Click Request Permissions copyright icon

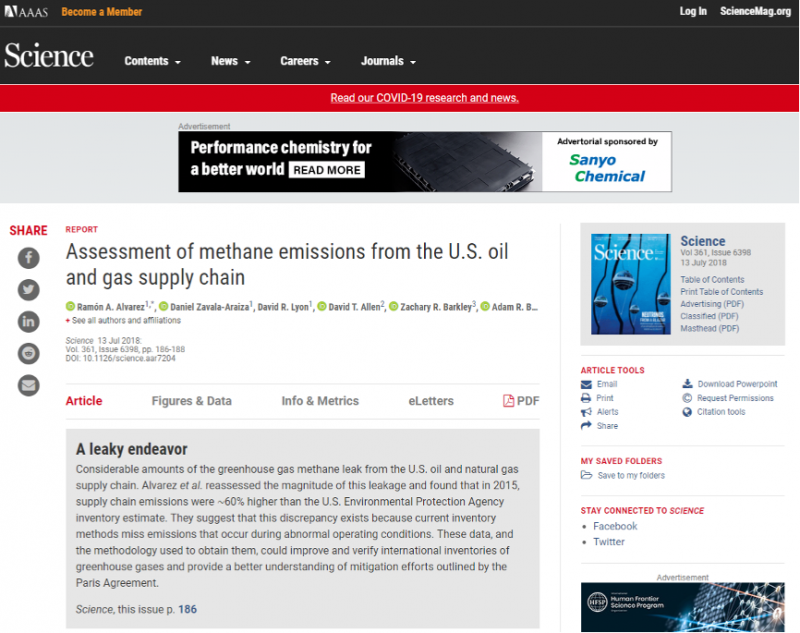pos(687,398)
